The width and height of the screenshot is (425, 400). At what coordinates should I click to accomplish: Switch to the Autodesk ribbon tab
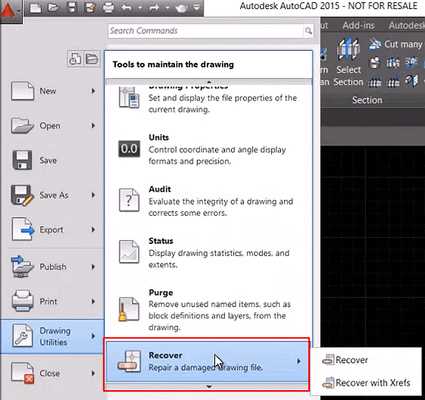click(x=407, y=26)
